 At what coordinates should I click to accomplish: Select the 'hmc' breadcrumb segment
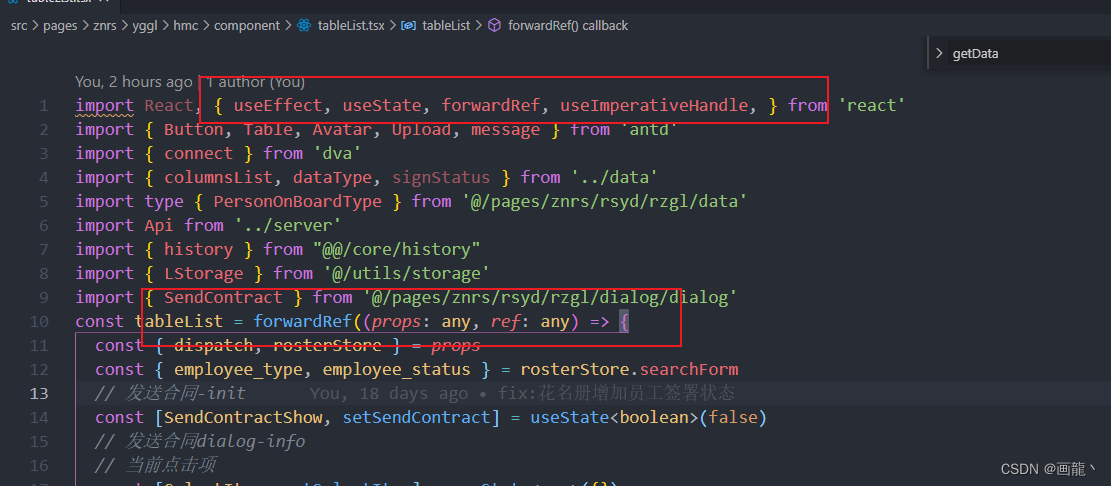coord(186,25)
